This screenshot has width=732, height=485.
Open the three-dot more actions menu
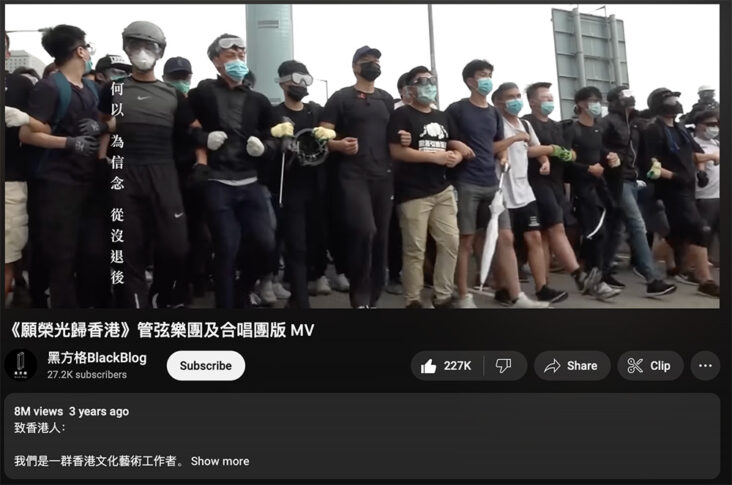(705, 366)
